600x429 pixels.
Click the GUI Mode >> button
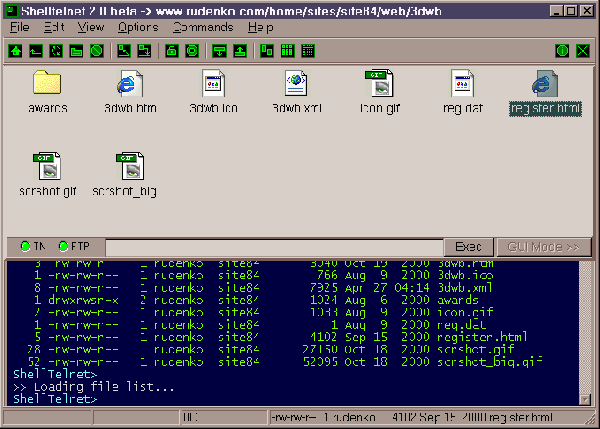[x=545, y=246]
